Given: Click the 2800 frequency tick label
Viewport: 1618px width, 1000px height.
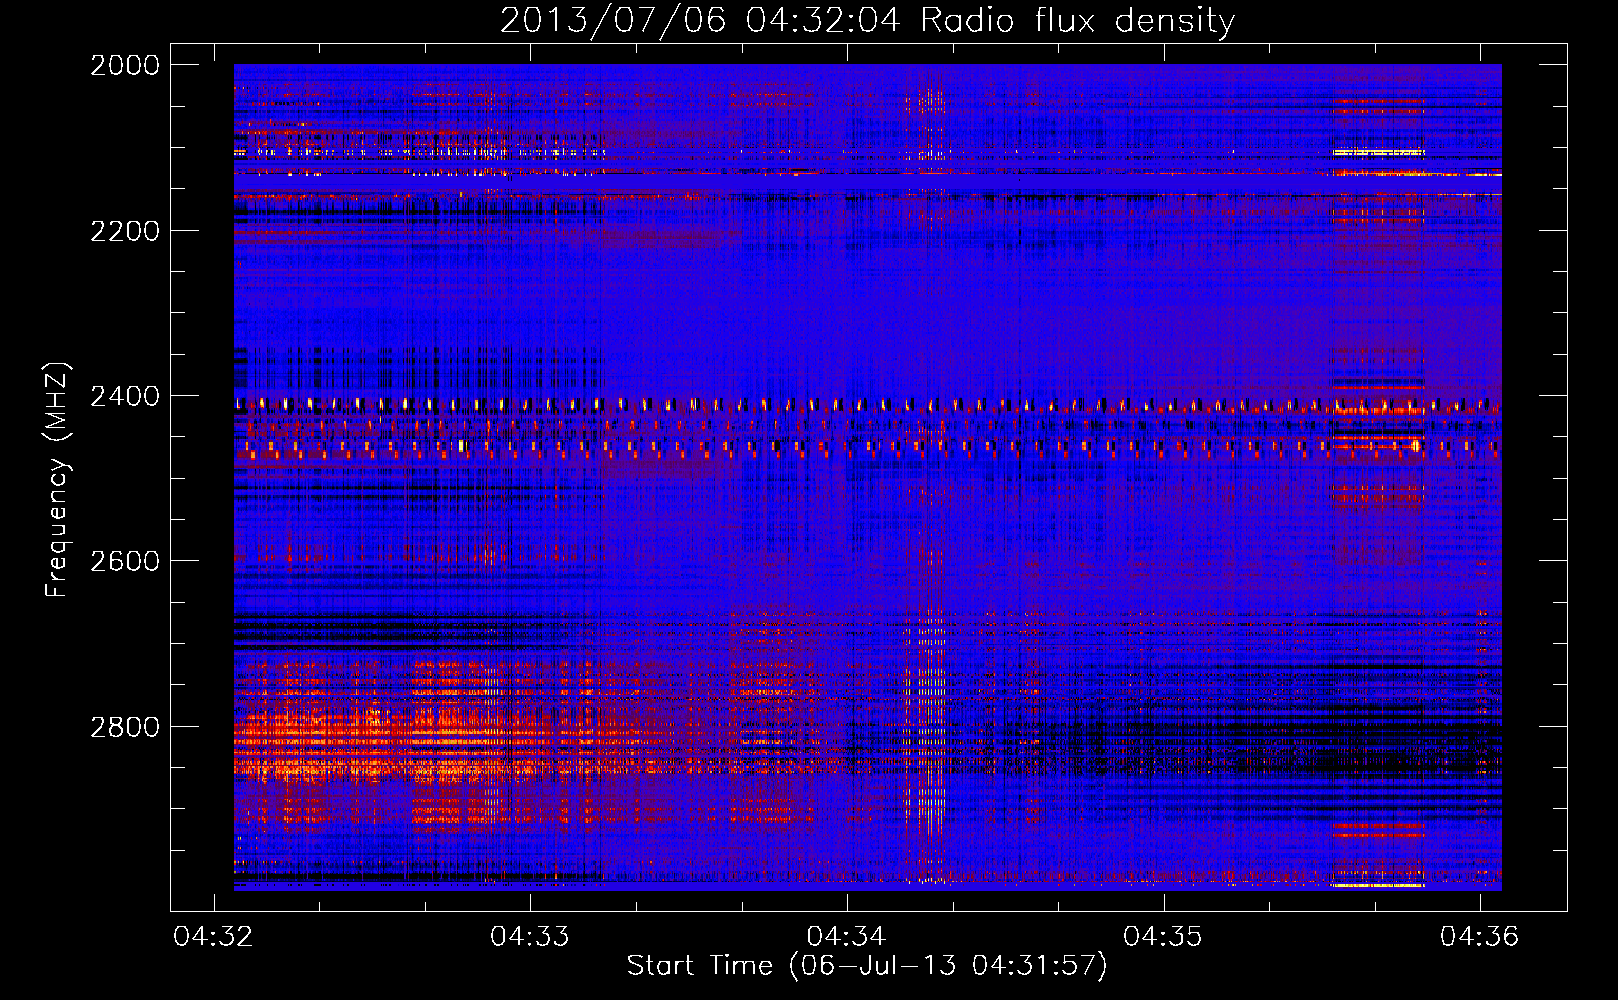Looking at the screenshot, I should click(125, 727).
